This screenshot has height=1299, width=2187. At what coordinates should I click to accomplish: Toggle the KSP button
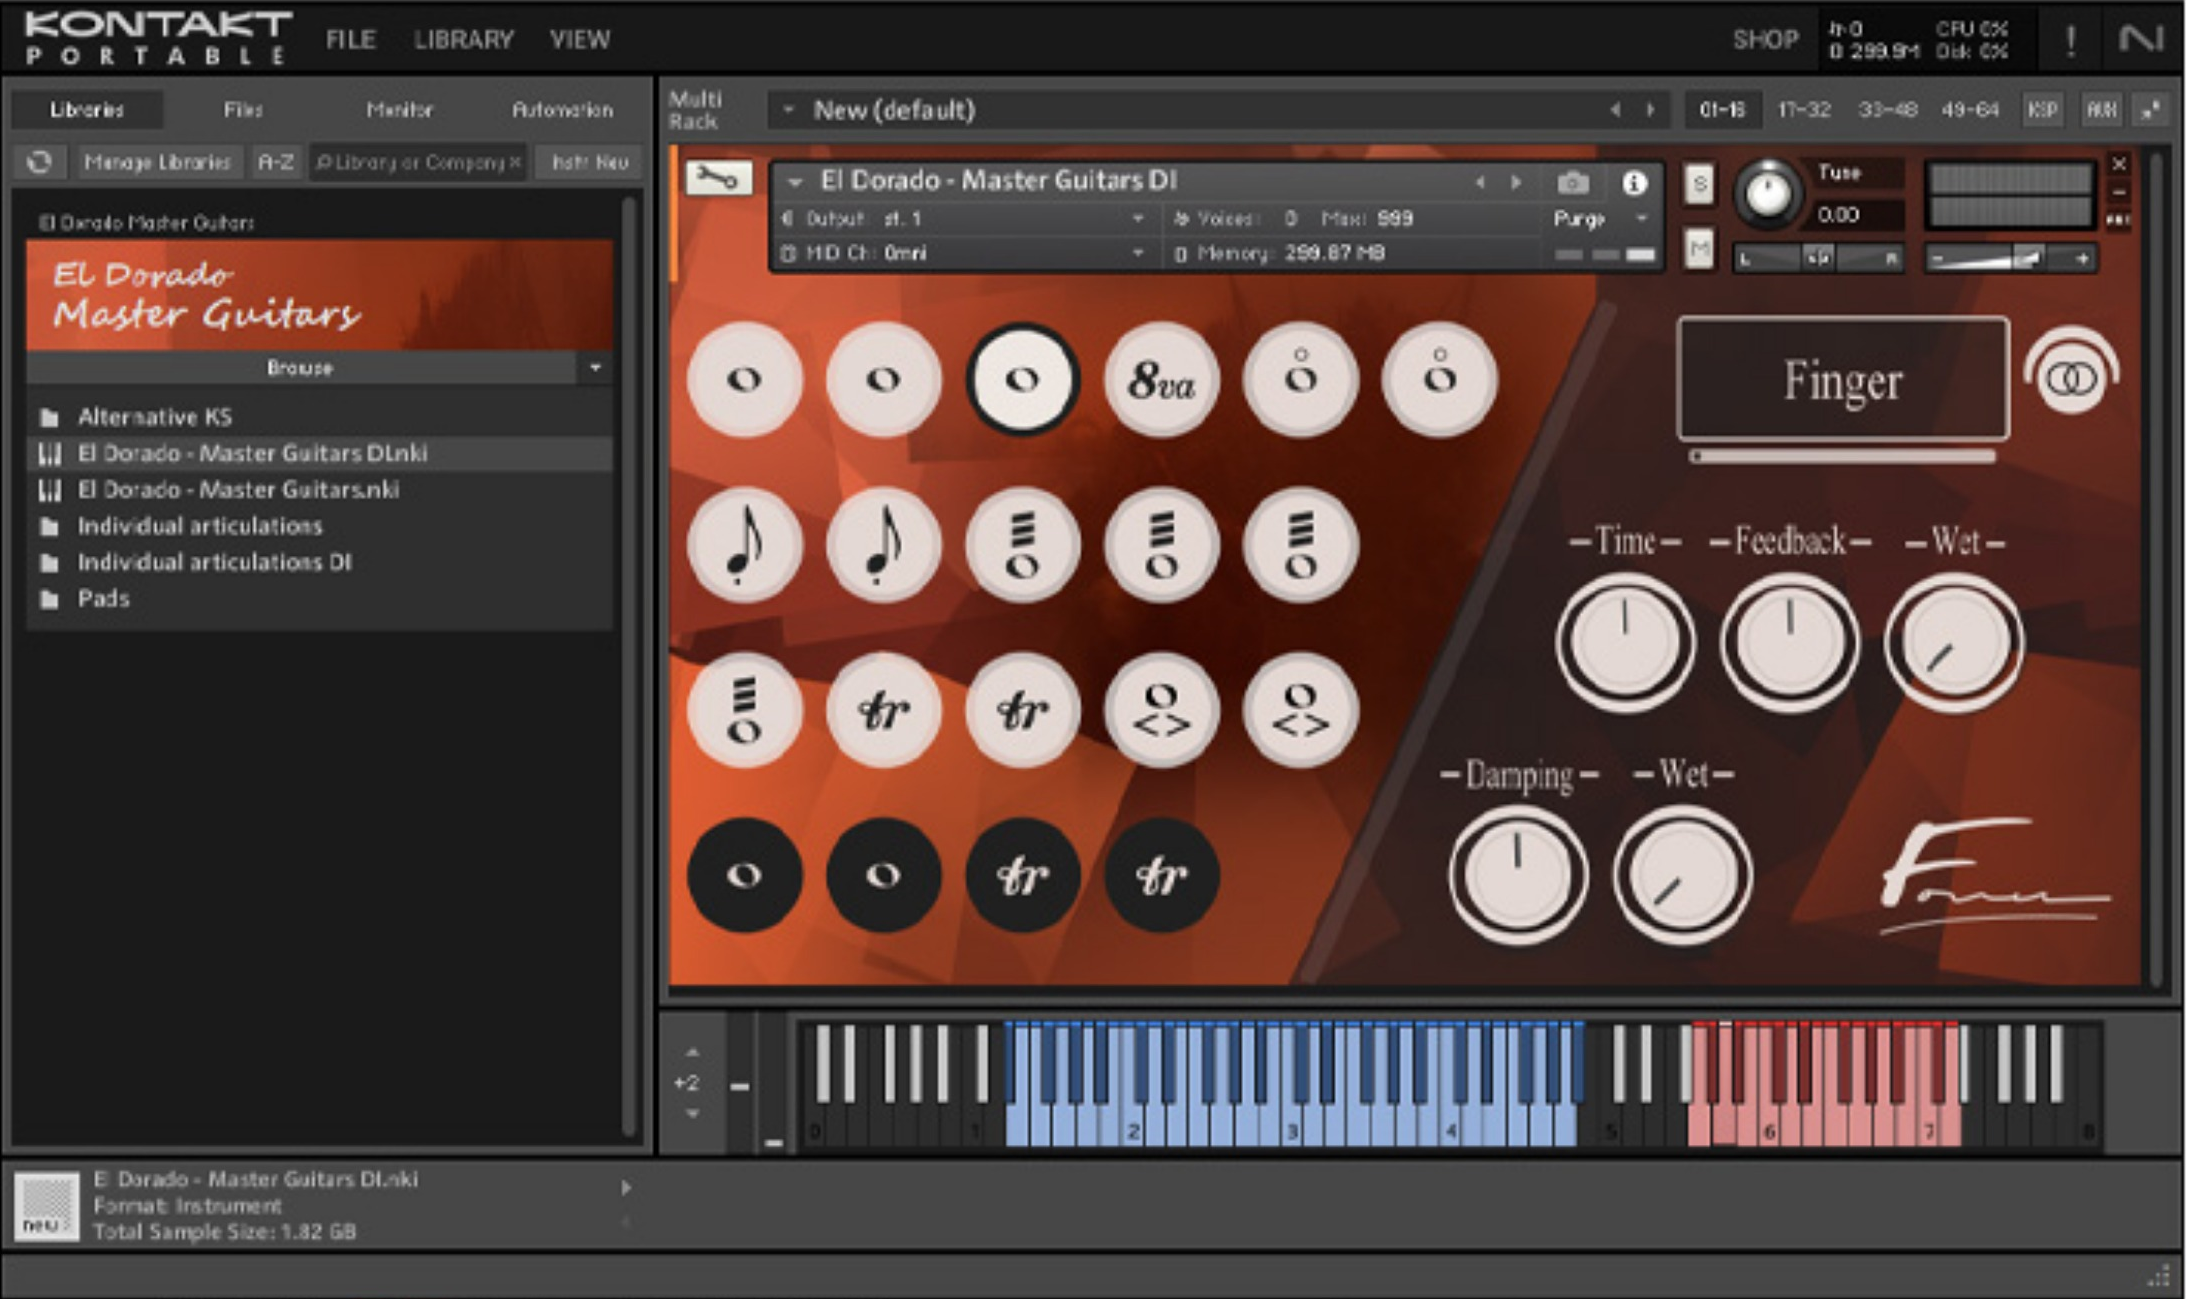coord(2041,110)
